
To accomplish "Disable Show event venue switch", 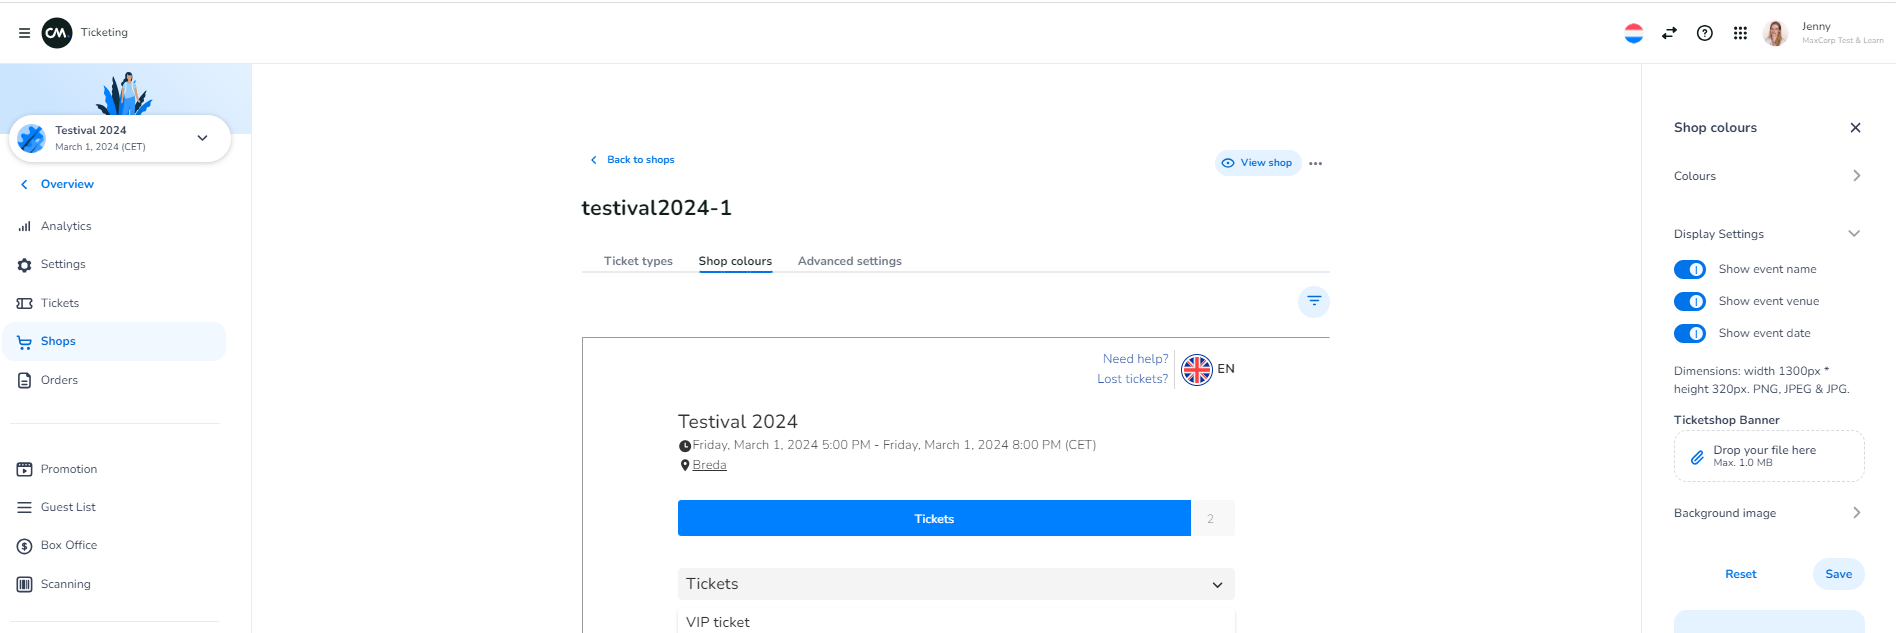I will click(x=1690, y=301).
